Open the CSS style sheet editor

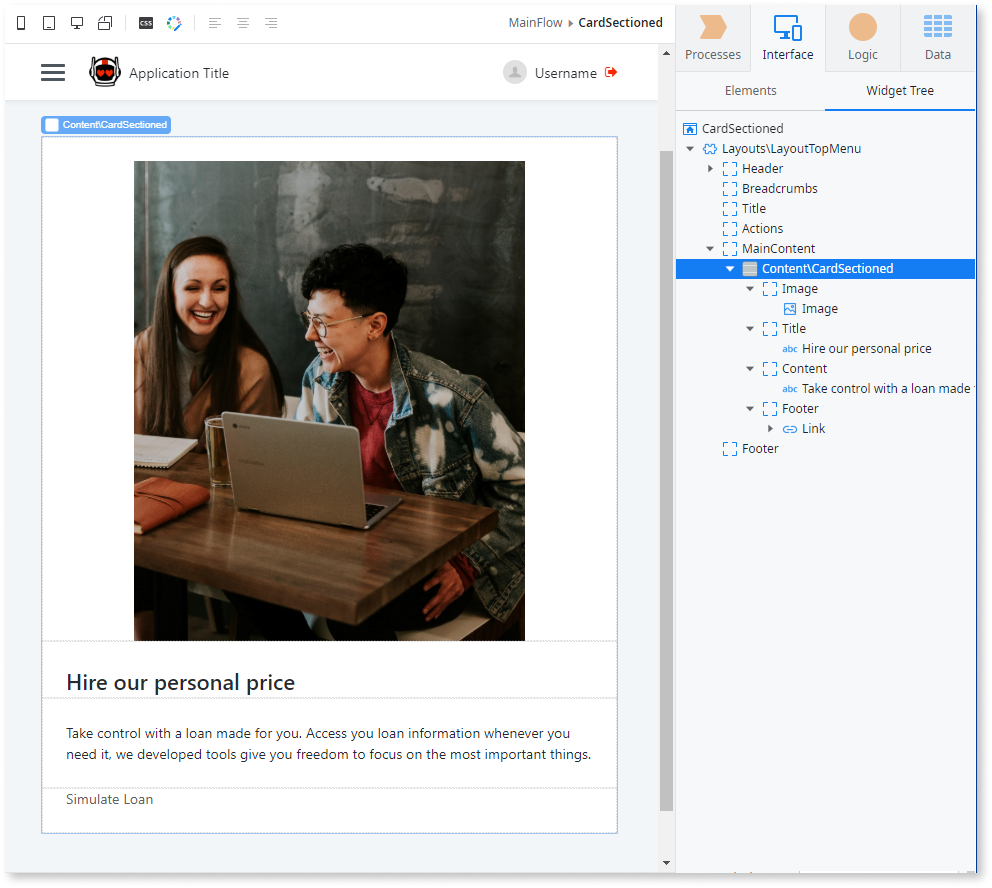146,23
